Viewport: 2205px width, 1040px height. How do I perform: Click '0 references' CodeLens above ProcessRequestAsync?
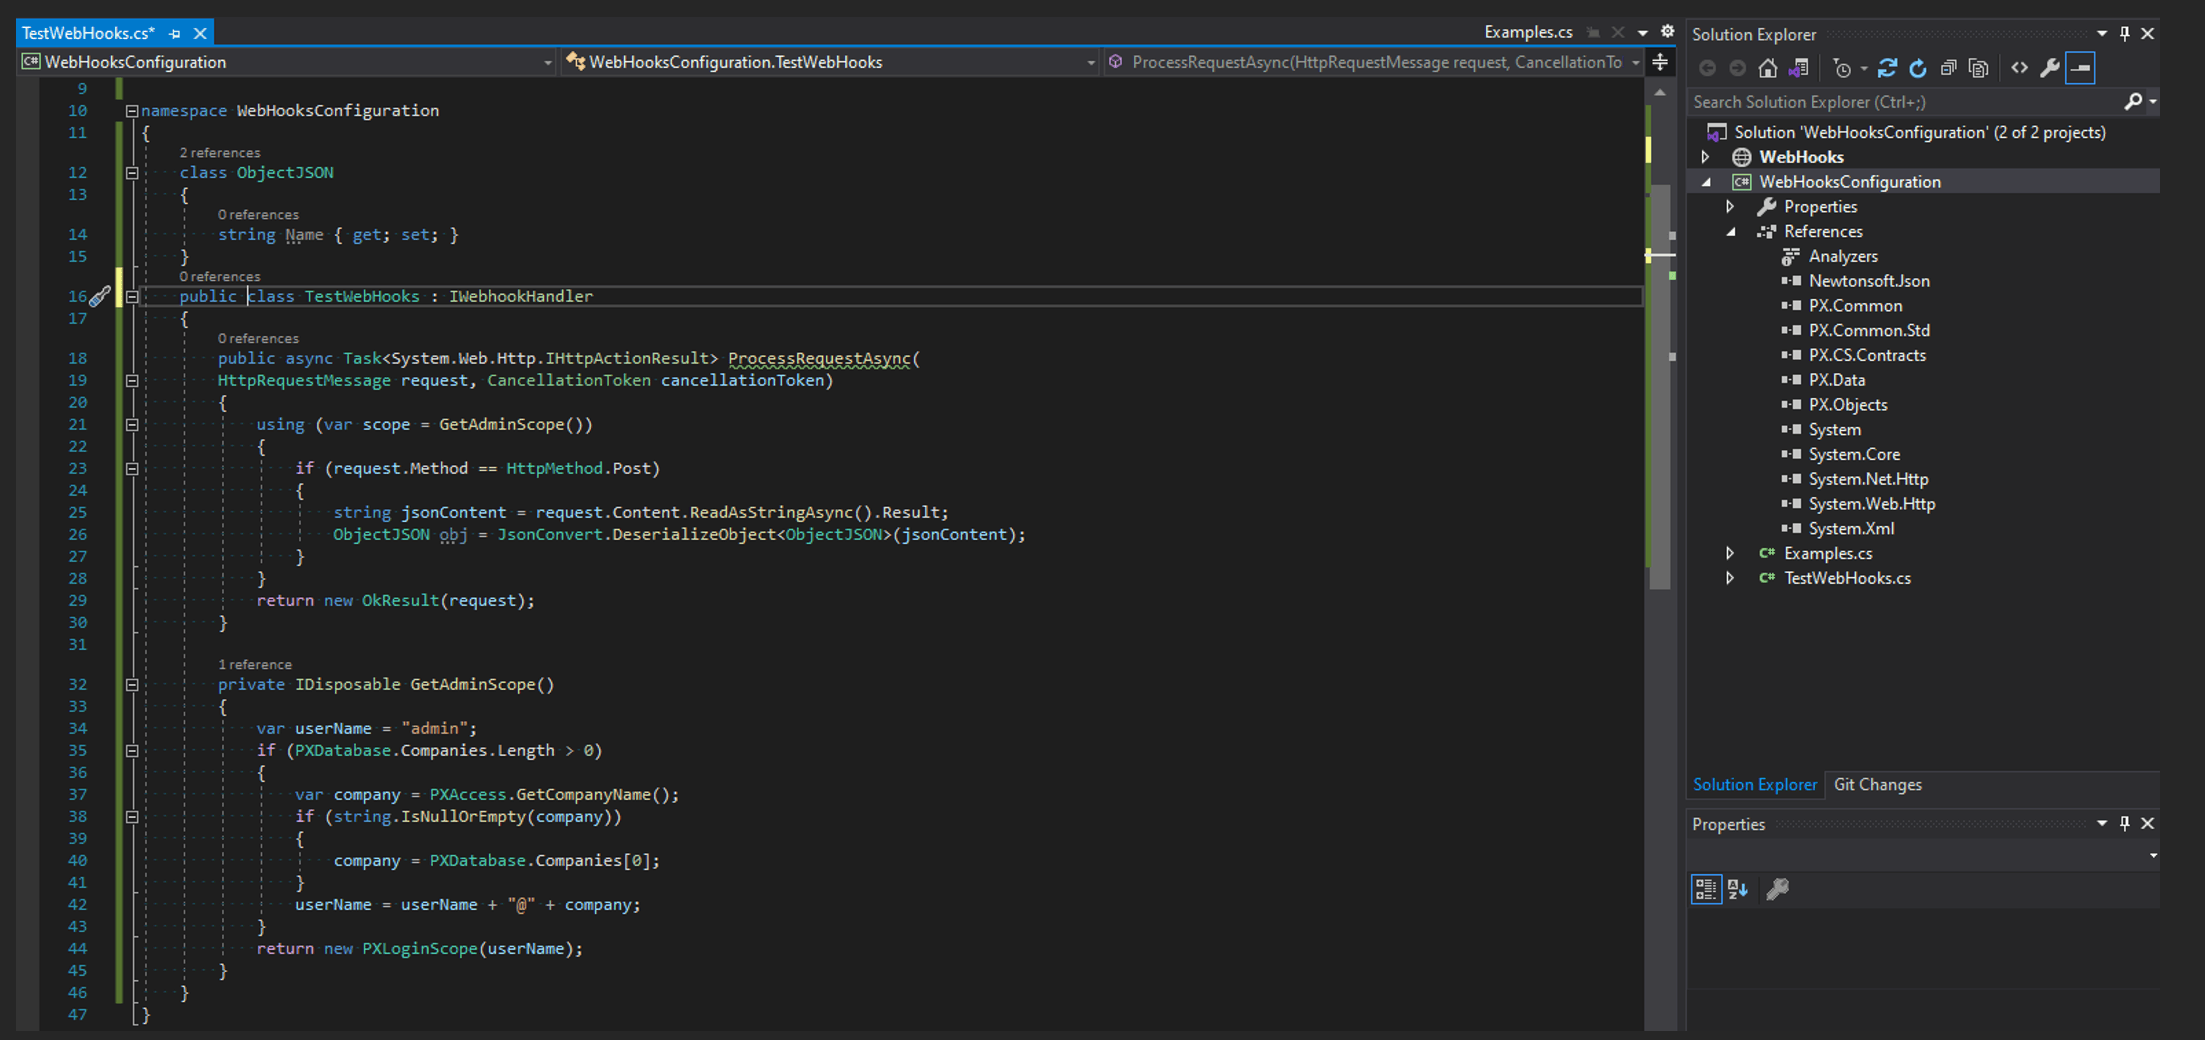click(x=258, y=338)
